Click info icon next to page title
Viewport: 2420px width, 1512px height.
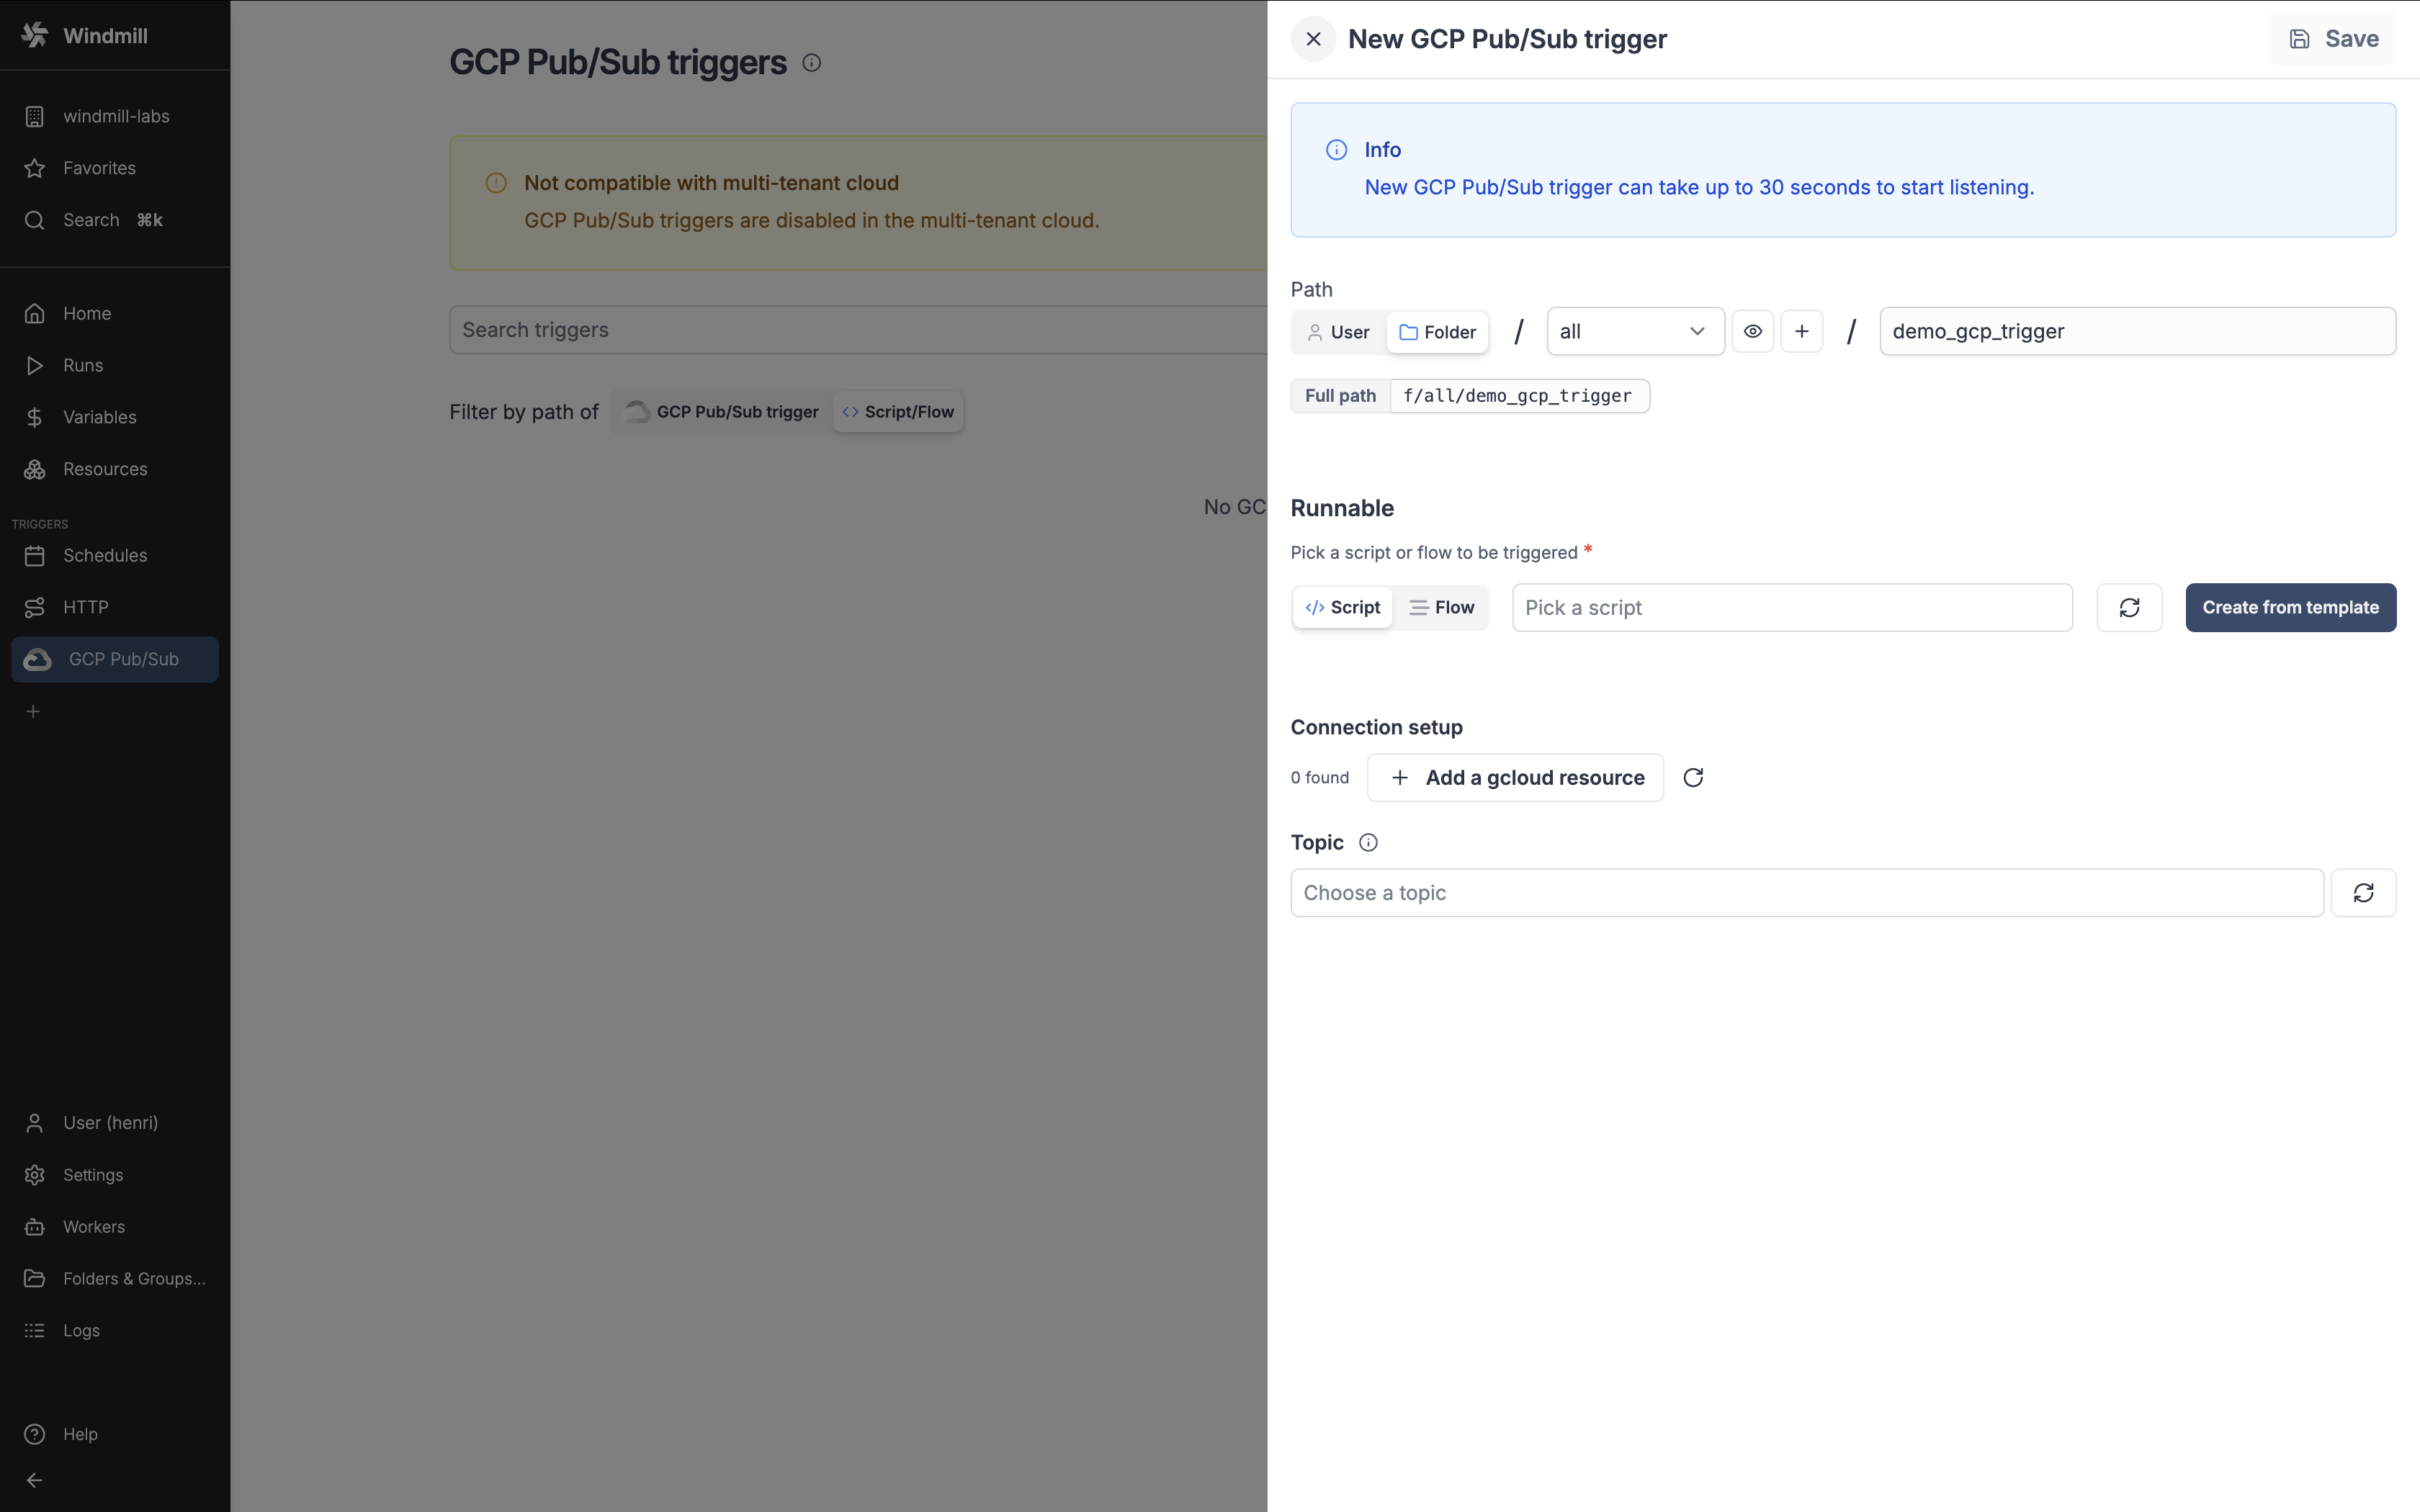coord(811,63)
